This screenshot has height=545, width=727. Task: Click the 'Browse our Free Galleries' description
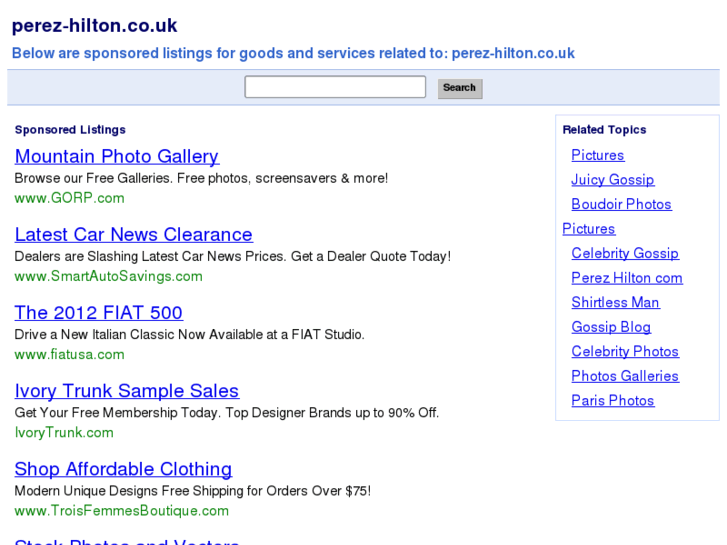pos(201,178)
